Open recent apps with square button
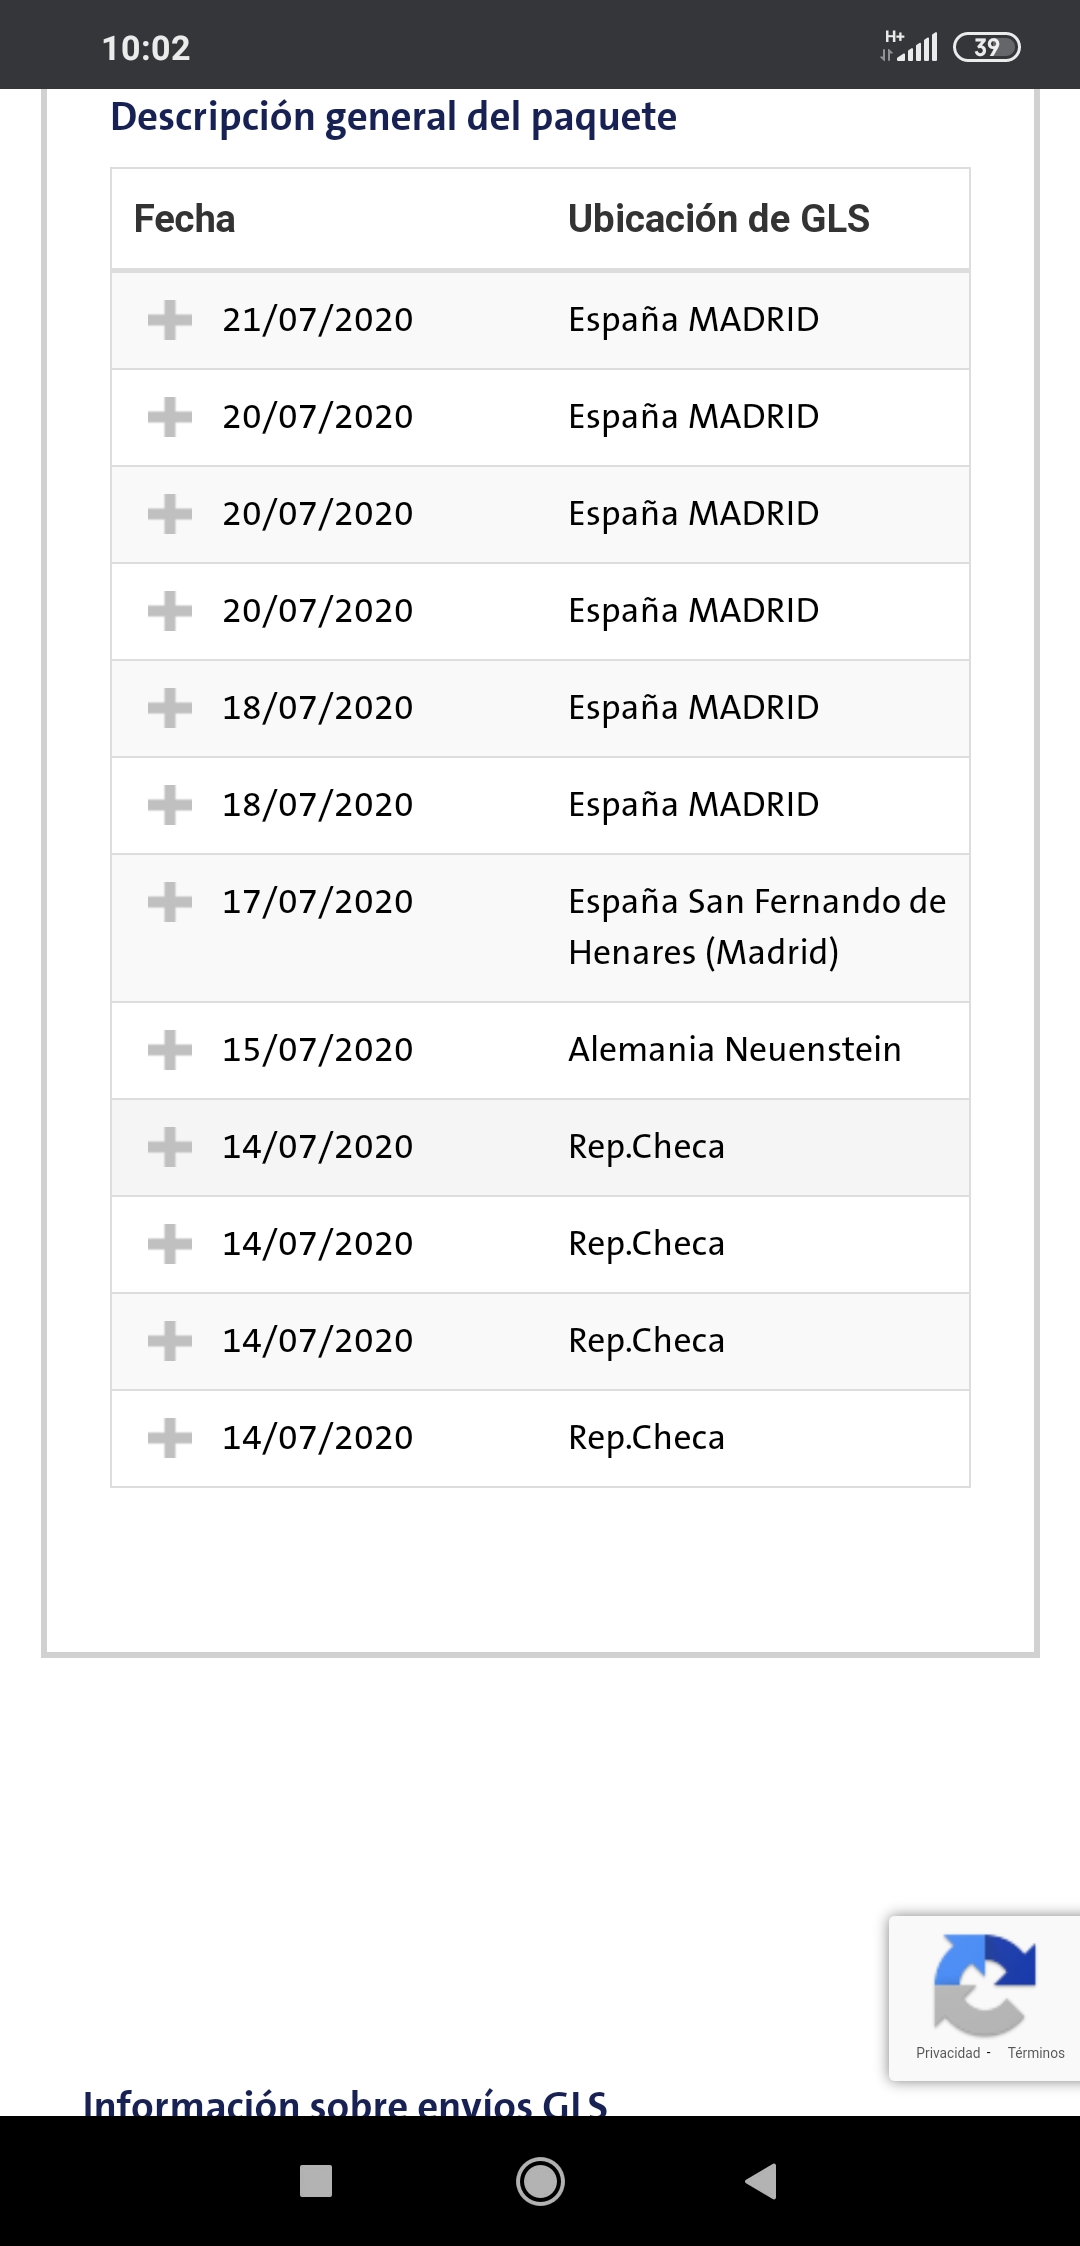 316,2181
